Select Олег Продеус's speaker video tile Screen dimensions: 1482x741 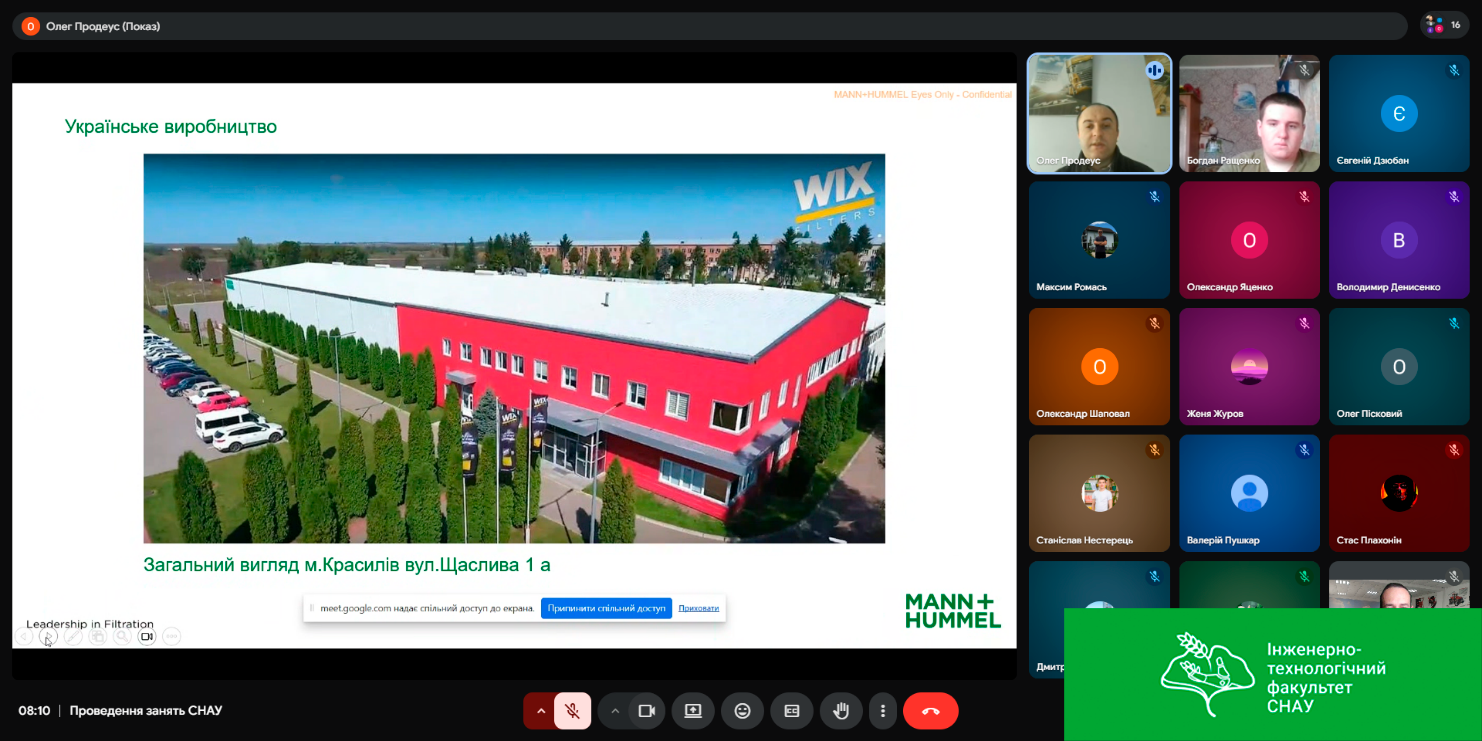pos(1099,112)
